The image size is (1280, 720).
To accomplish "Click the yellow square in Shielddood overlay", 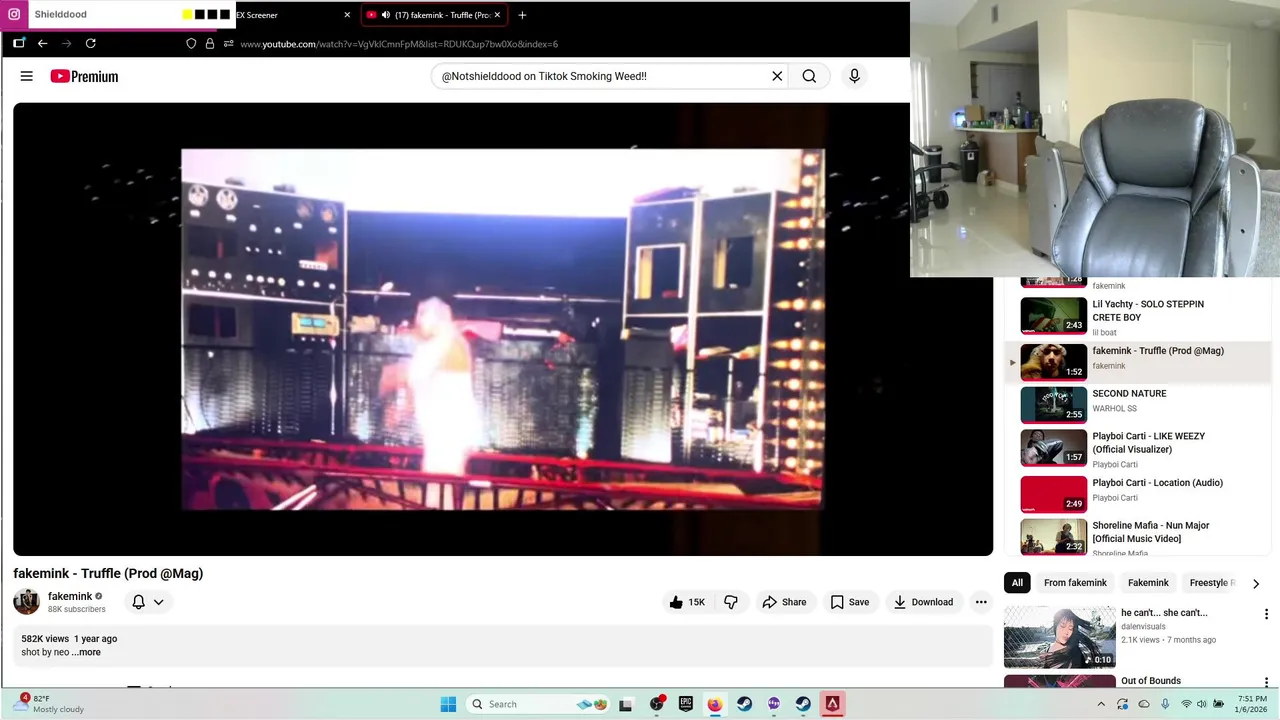I will tap(187, 15).
